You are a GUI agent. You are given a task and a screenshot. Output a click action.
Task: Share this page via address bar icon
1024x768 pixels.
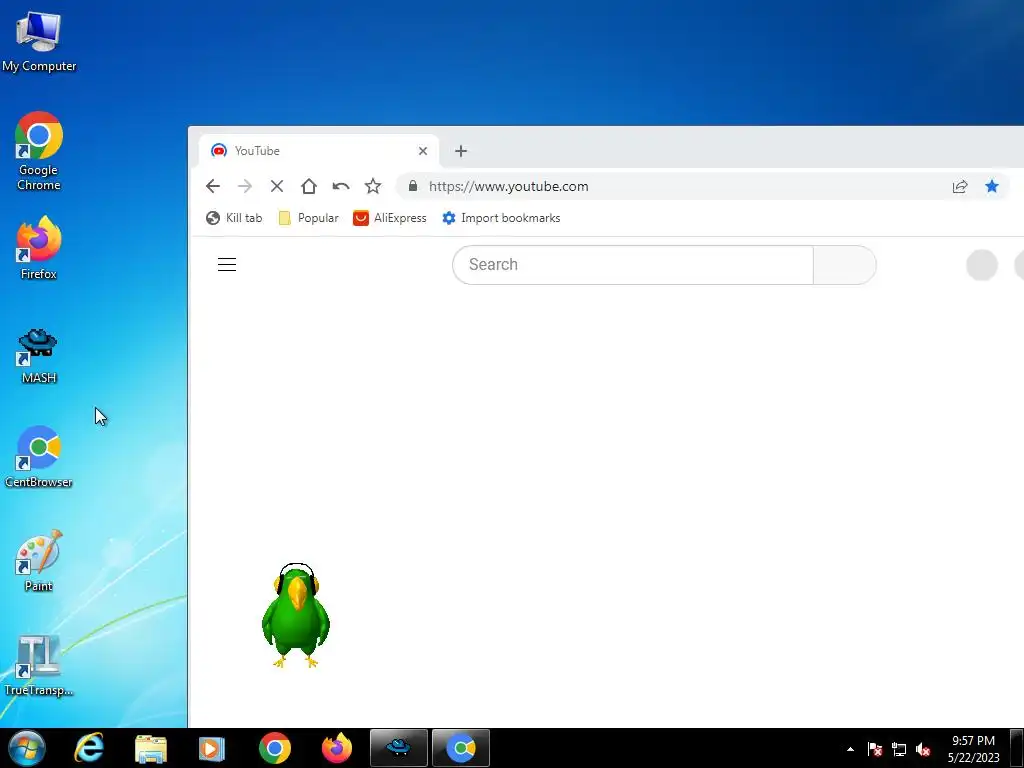[960, 187]
